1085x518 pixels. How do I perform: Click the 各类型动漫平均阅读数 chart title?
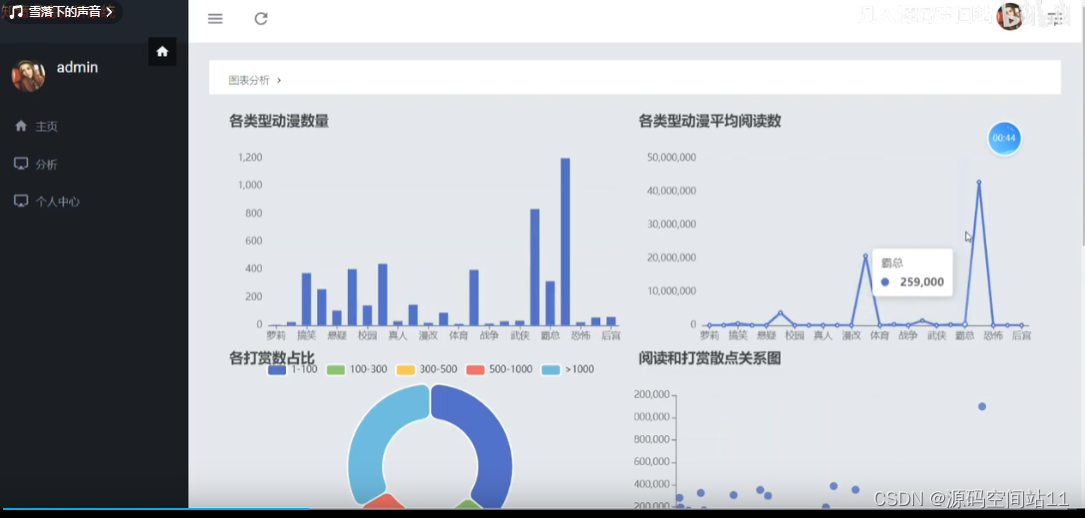click(710, 121)
